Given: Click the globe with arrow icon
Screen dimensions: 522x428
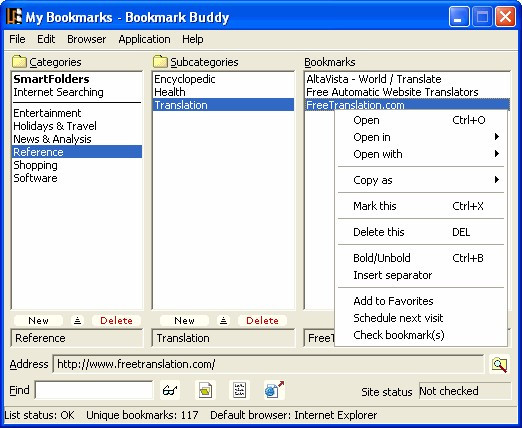Looking at the screenshot, I should (274, 390).
